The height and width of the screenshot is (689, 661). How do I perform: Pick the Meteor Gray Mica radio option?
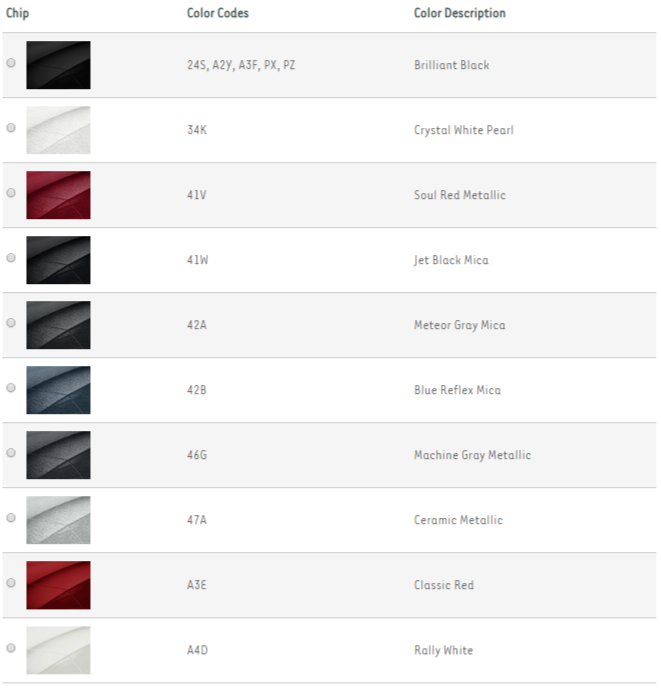[11, 323]
